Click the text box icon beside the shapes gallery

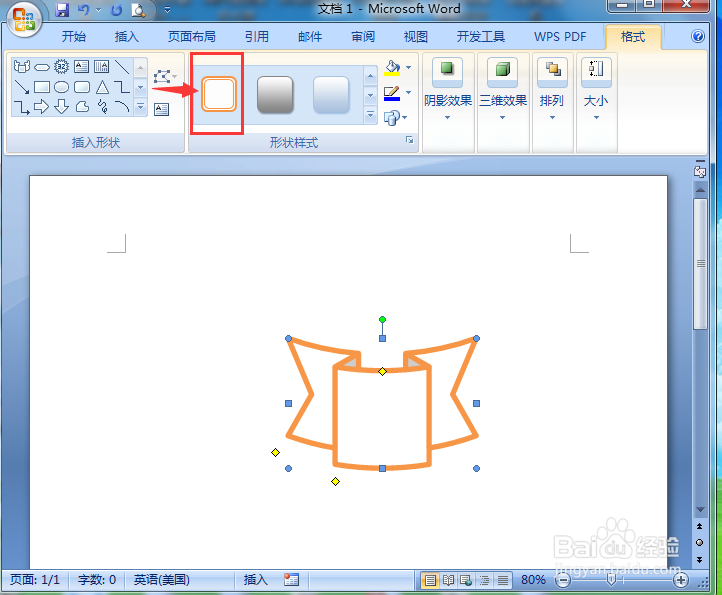[x=161, y=110]
